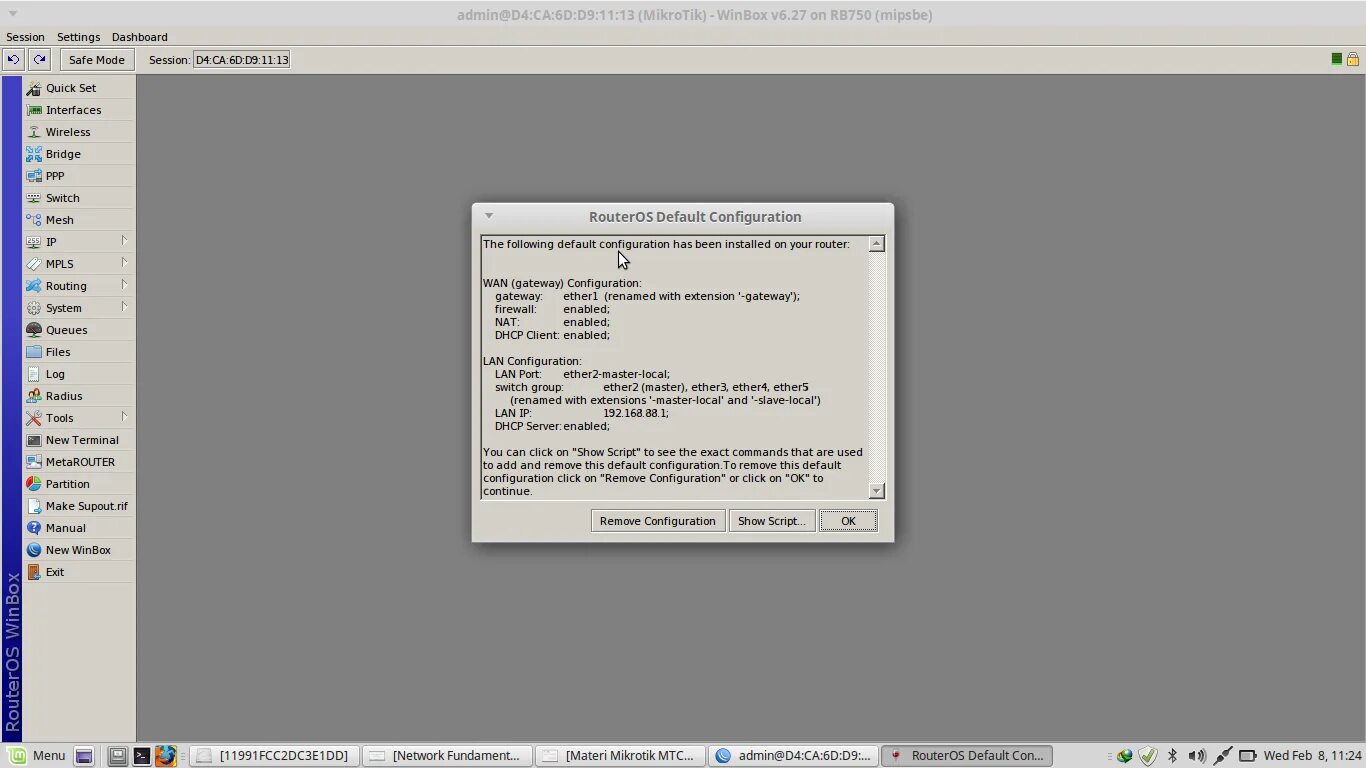Click the battery icon in system tray
The width and height of the screenshot is (1366, 768).
click(1248, 756)
